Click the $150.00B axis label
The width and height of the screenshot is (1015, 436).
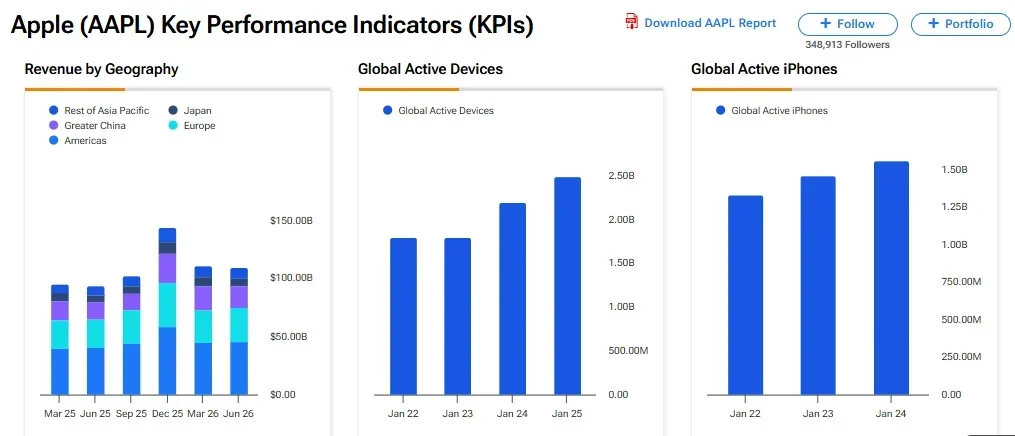click(291, 221)
